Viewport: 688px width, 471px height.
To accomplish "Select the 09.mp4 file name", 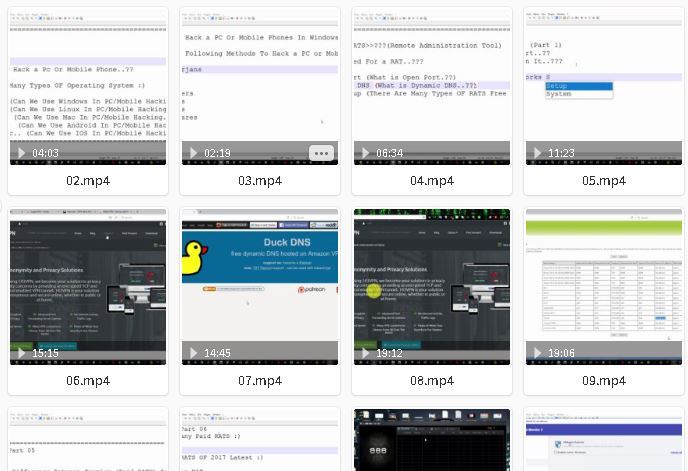I will pos(604,381).
